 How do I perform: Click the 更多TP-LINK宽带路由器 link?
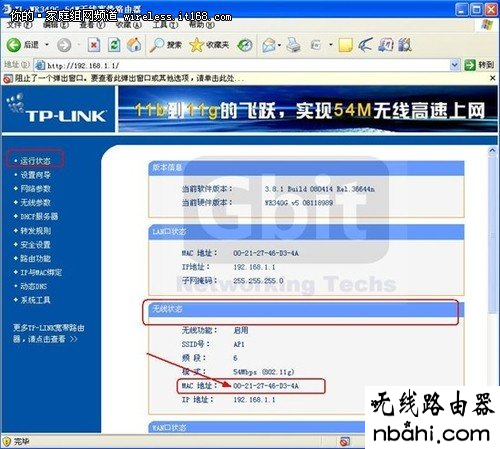(48, 333)
